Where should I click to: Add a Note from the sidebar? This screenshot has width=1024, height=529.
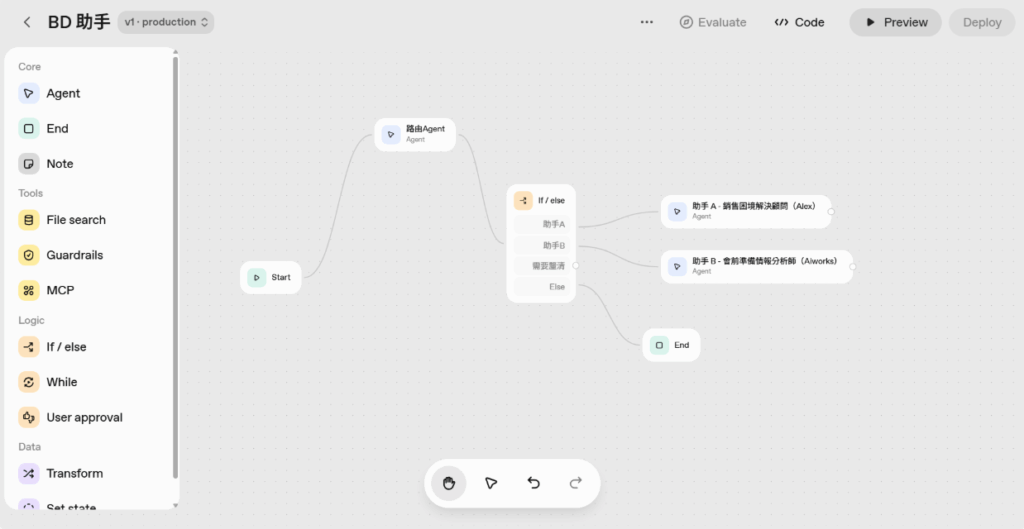pos(29,163)
